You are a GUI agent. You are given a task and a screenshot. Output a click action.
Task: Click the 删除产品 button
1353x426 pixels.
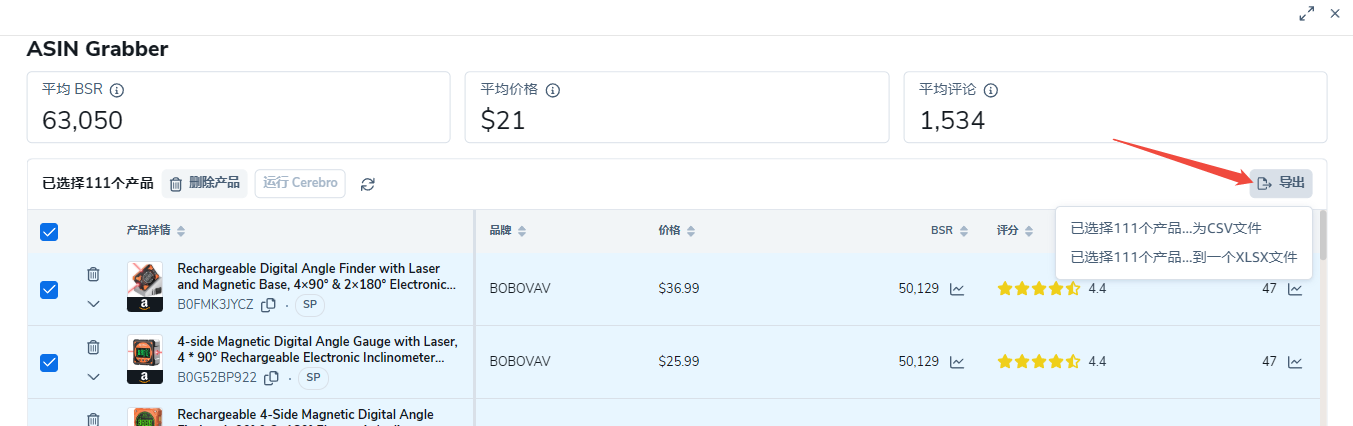coord(204,183)
